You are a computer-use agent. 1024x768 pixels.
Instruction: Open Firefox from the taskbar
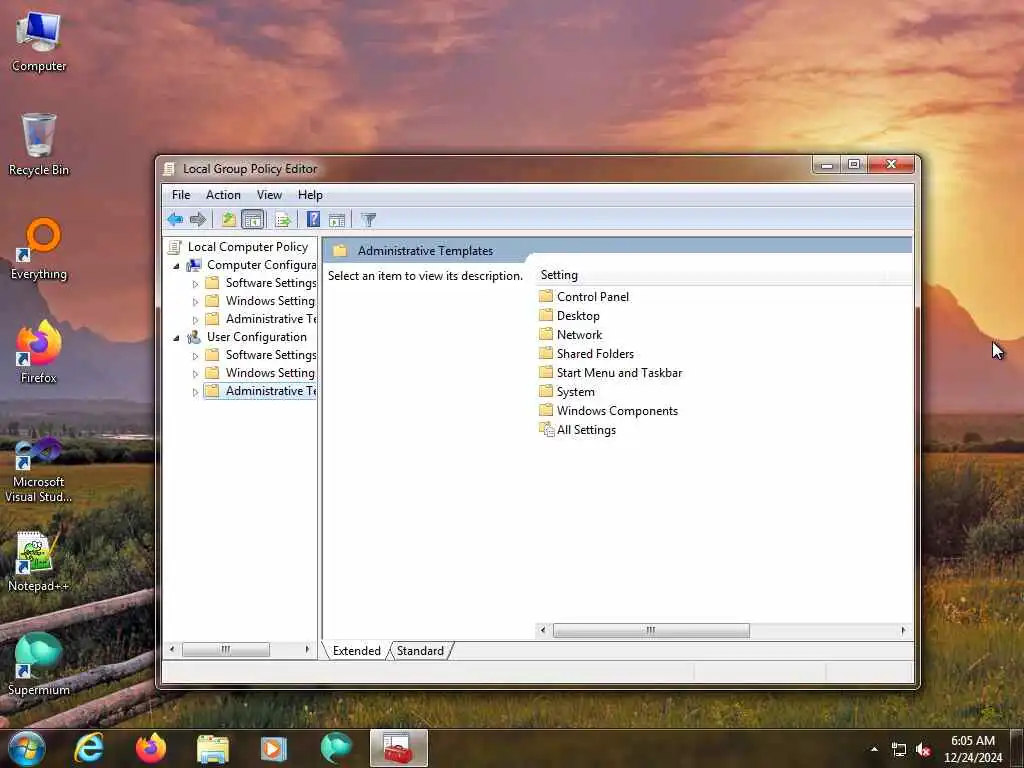click(151, 748)
